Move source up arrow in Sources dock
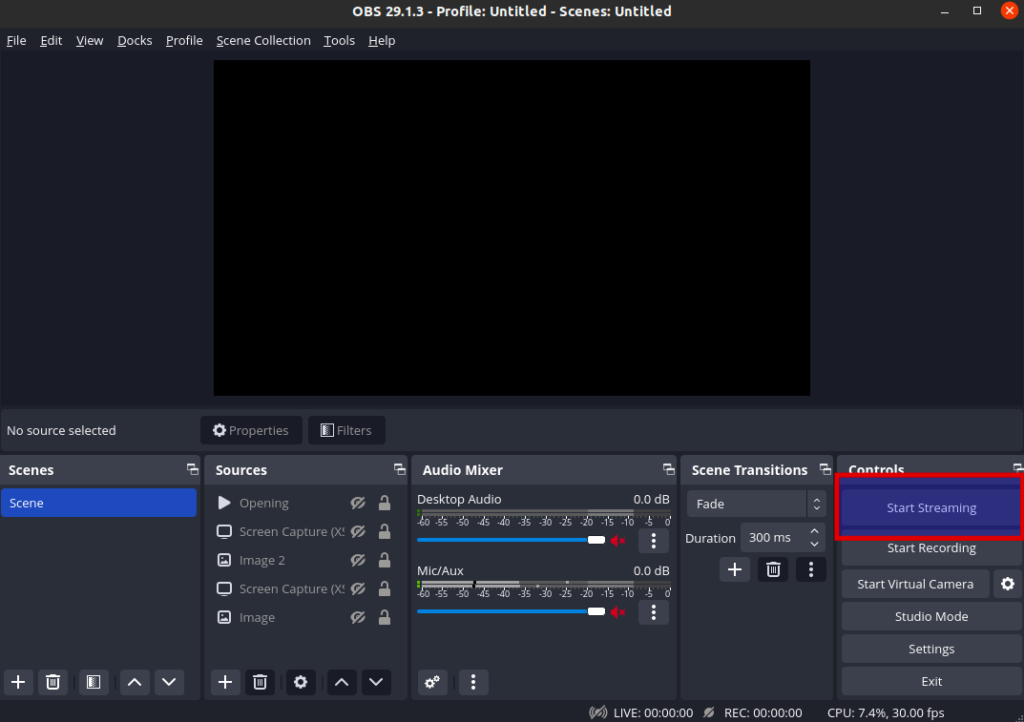1024x722 pixels. [x=342, y=682]
